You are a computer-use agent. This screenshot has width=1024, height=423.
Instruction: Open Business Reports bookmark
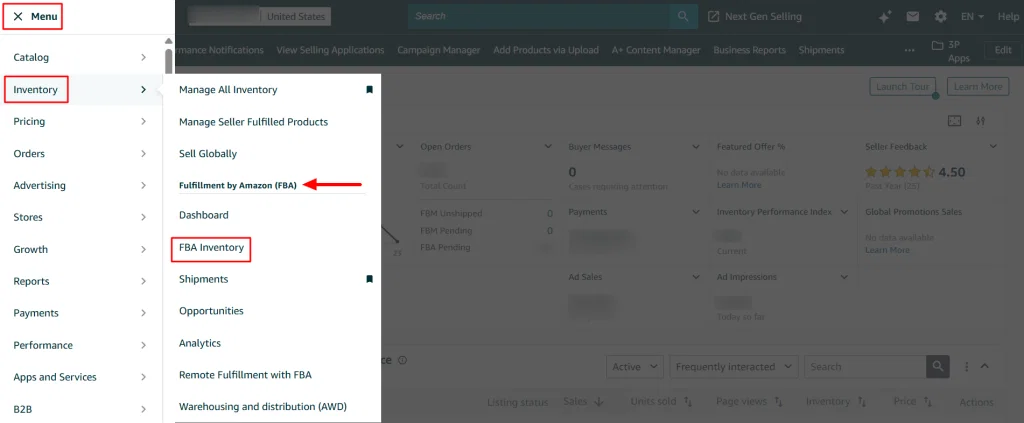tap(749, 50)
